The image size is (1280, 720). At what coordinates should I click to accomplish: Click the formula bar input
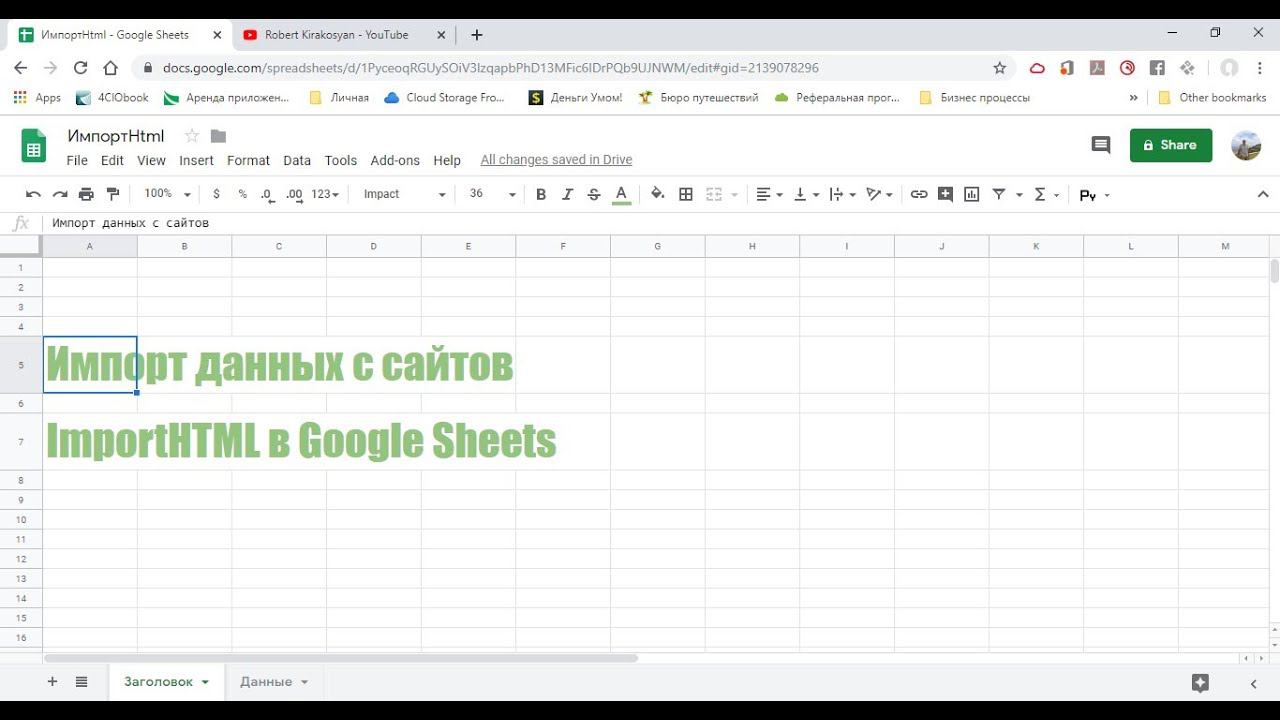pos(660,223)
